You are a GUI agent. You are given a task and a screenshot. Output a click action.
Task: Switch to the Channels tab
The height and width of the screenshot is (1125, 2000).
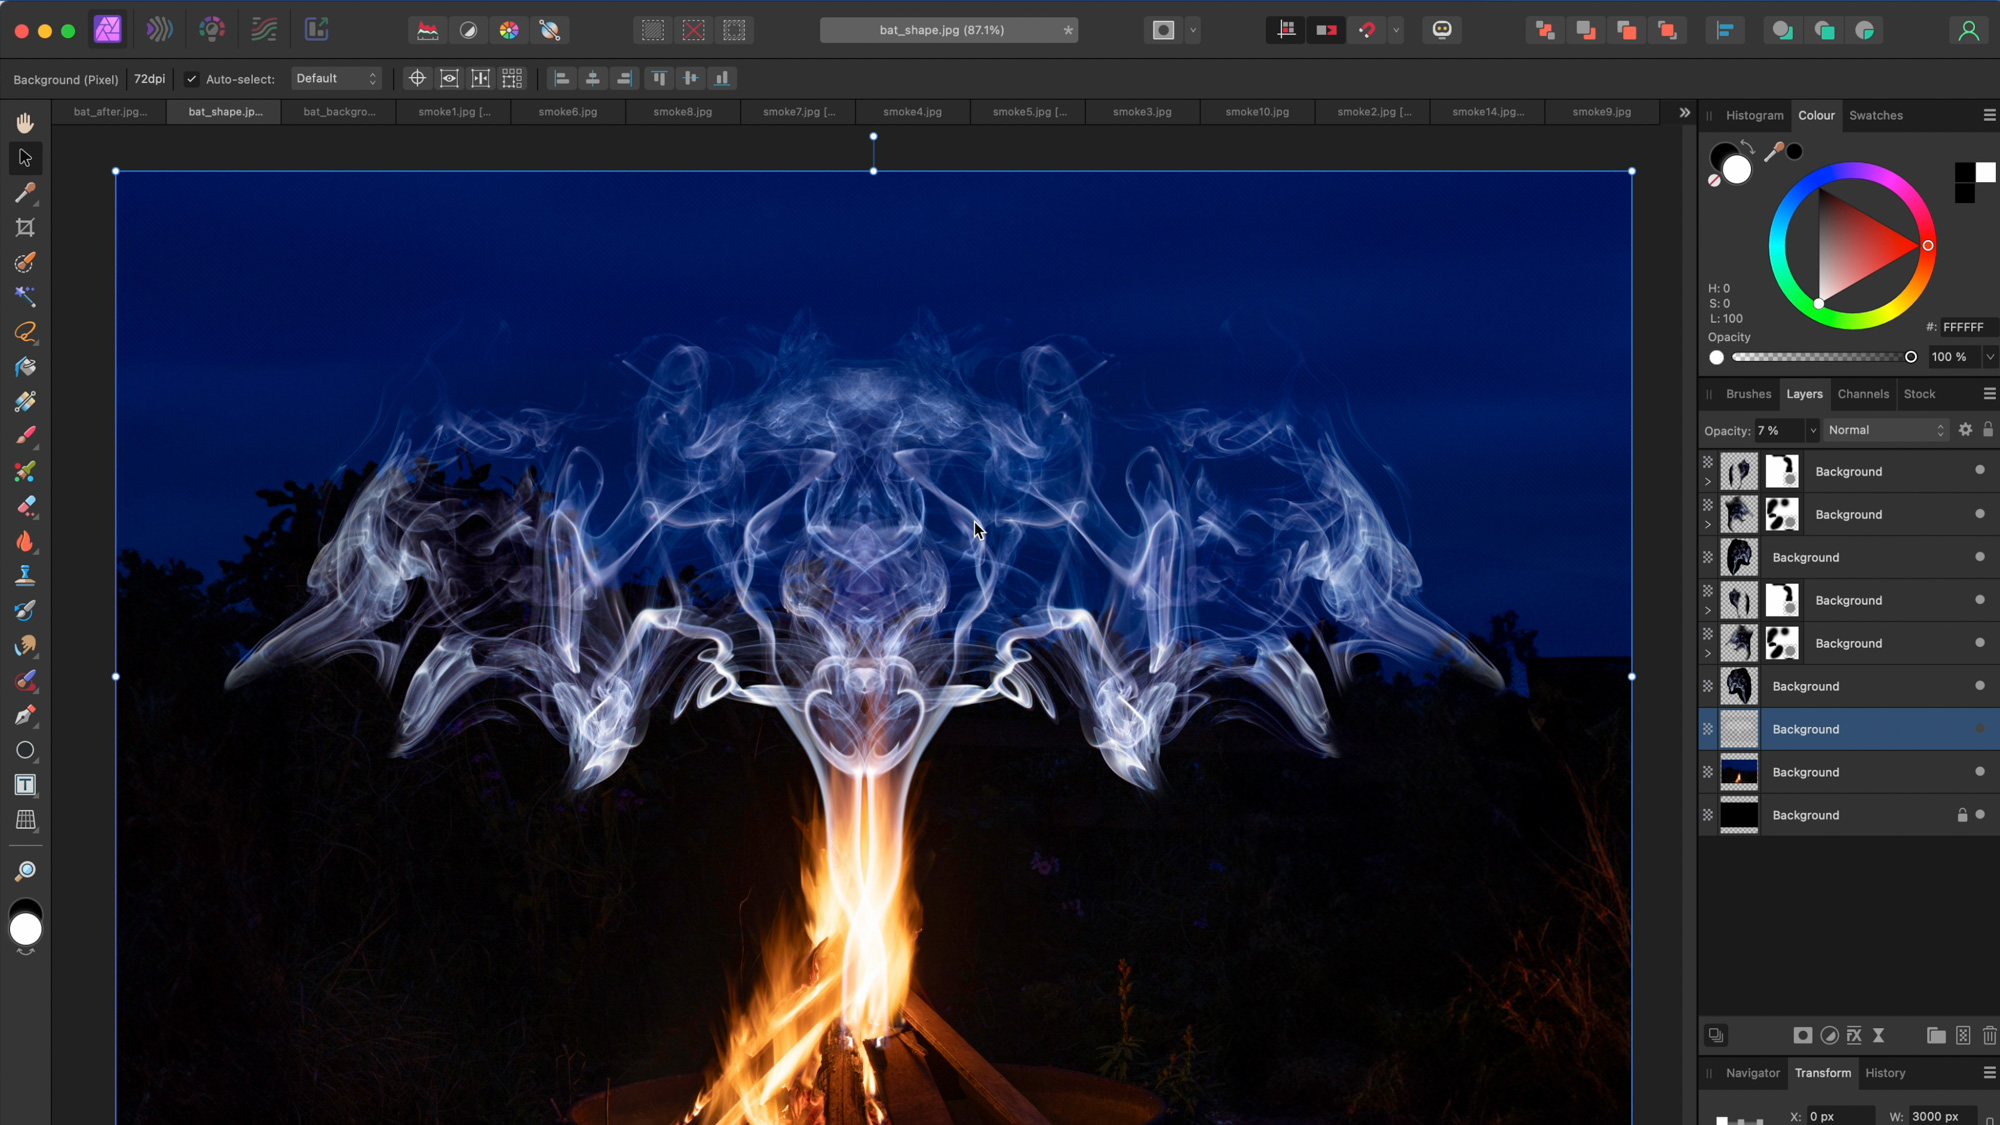coord(1863,394)
